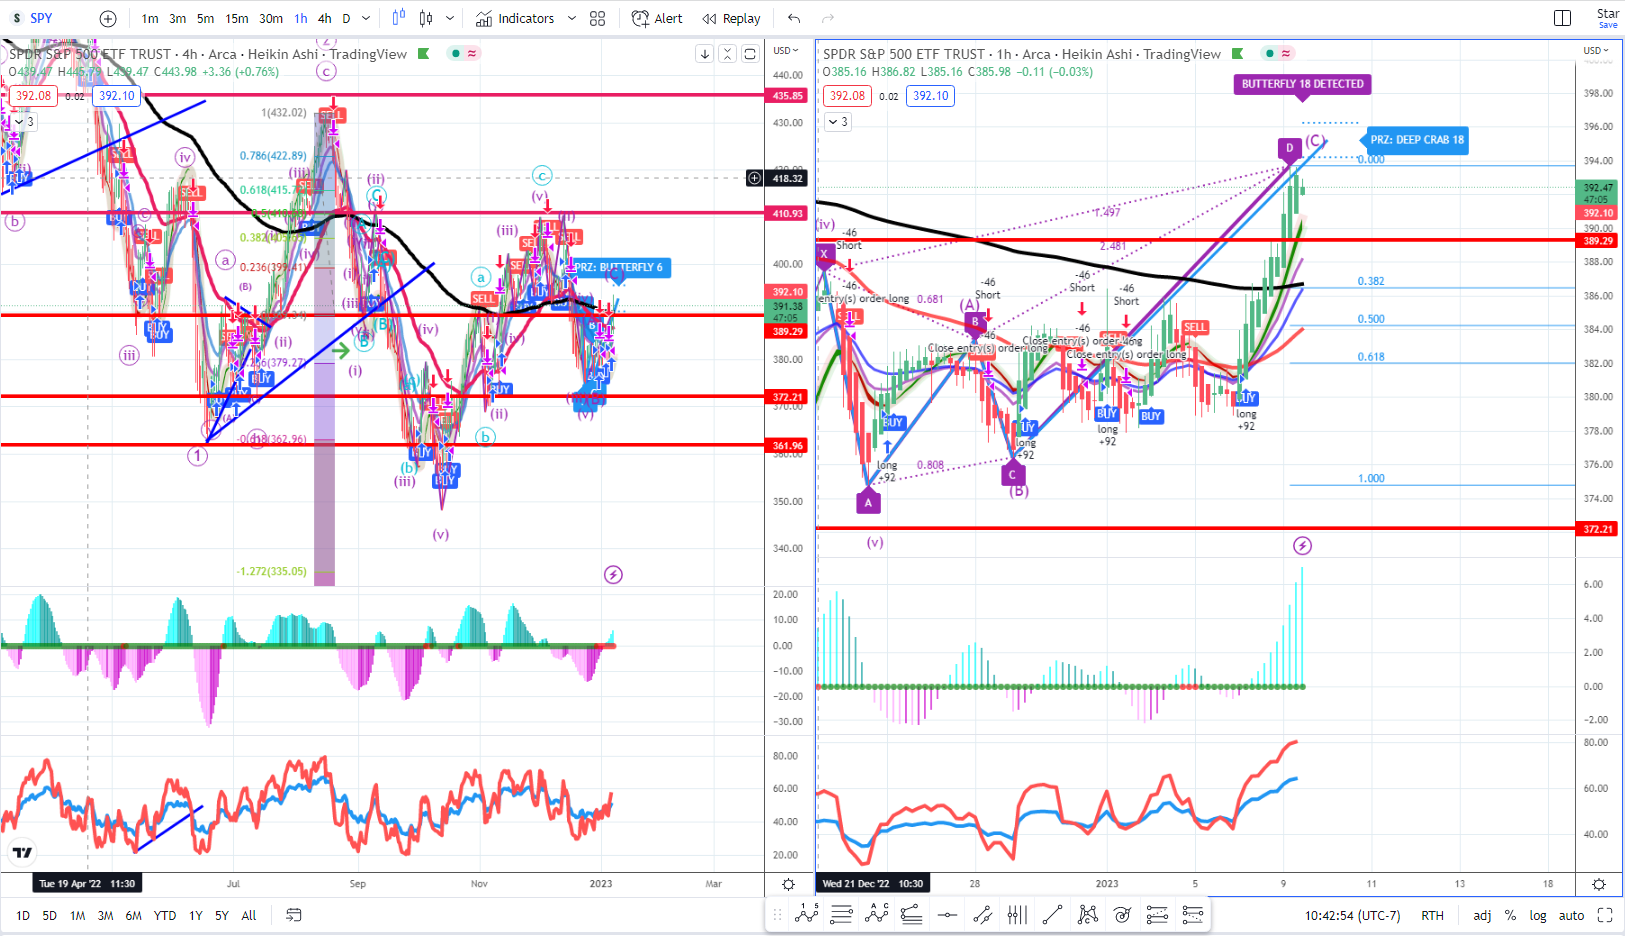1625x936 pixels.
Task: Select the 15m timeframe
Action: tap(237, 18)
